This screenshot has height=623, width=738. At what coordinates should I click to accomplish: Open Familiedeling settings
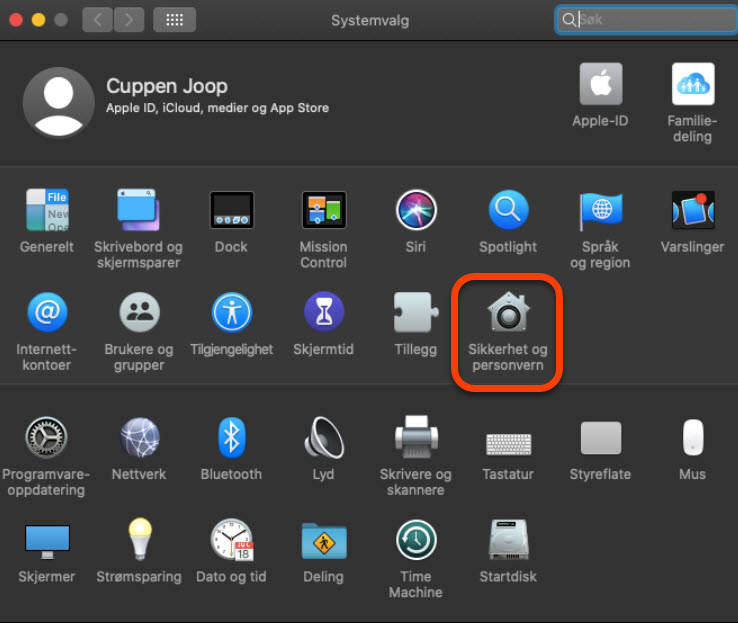[x=692, y=85]
